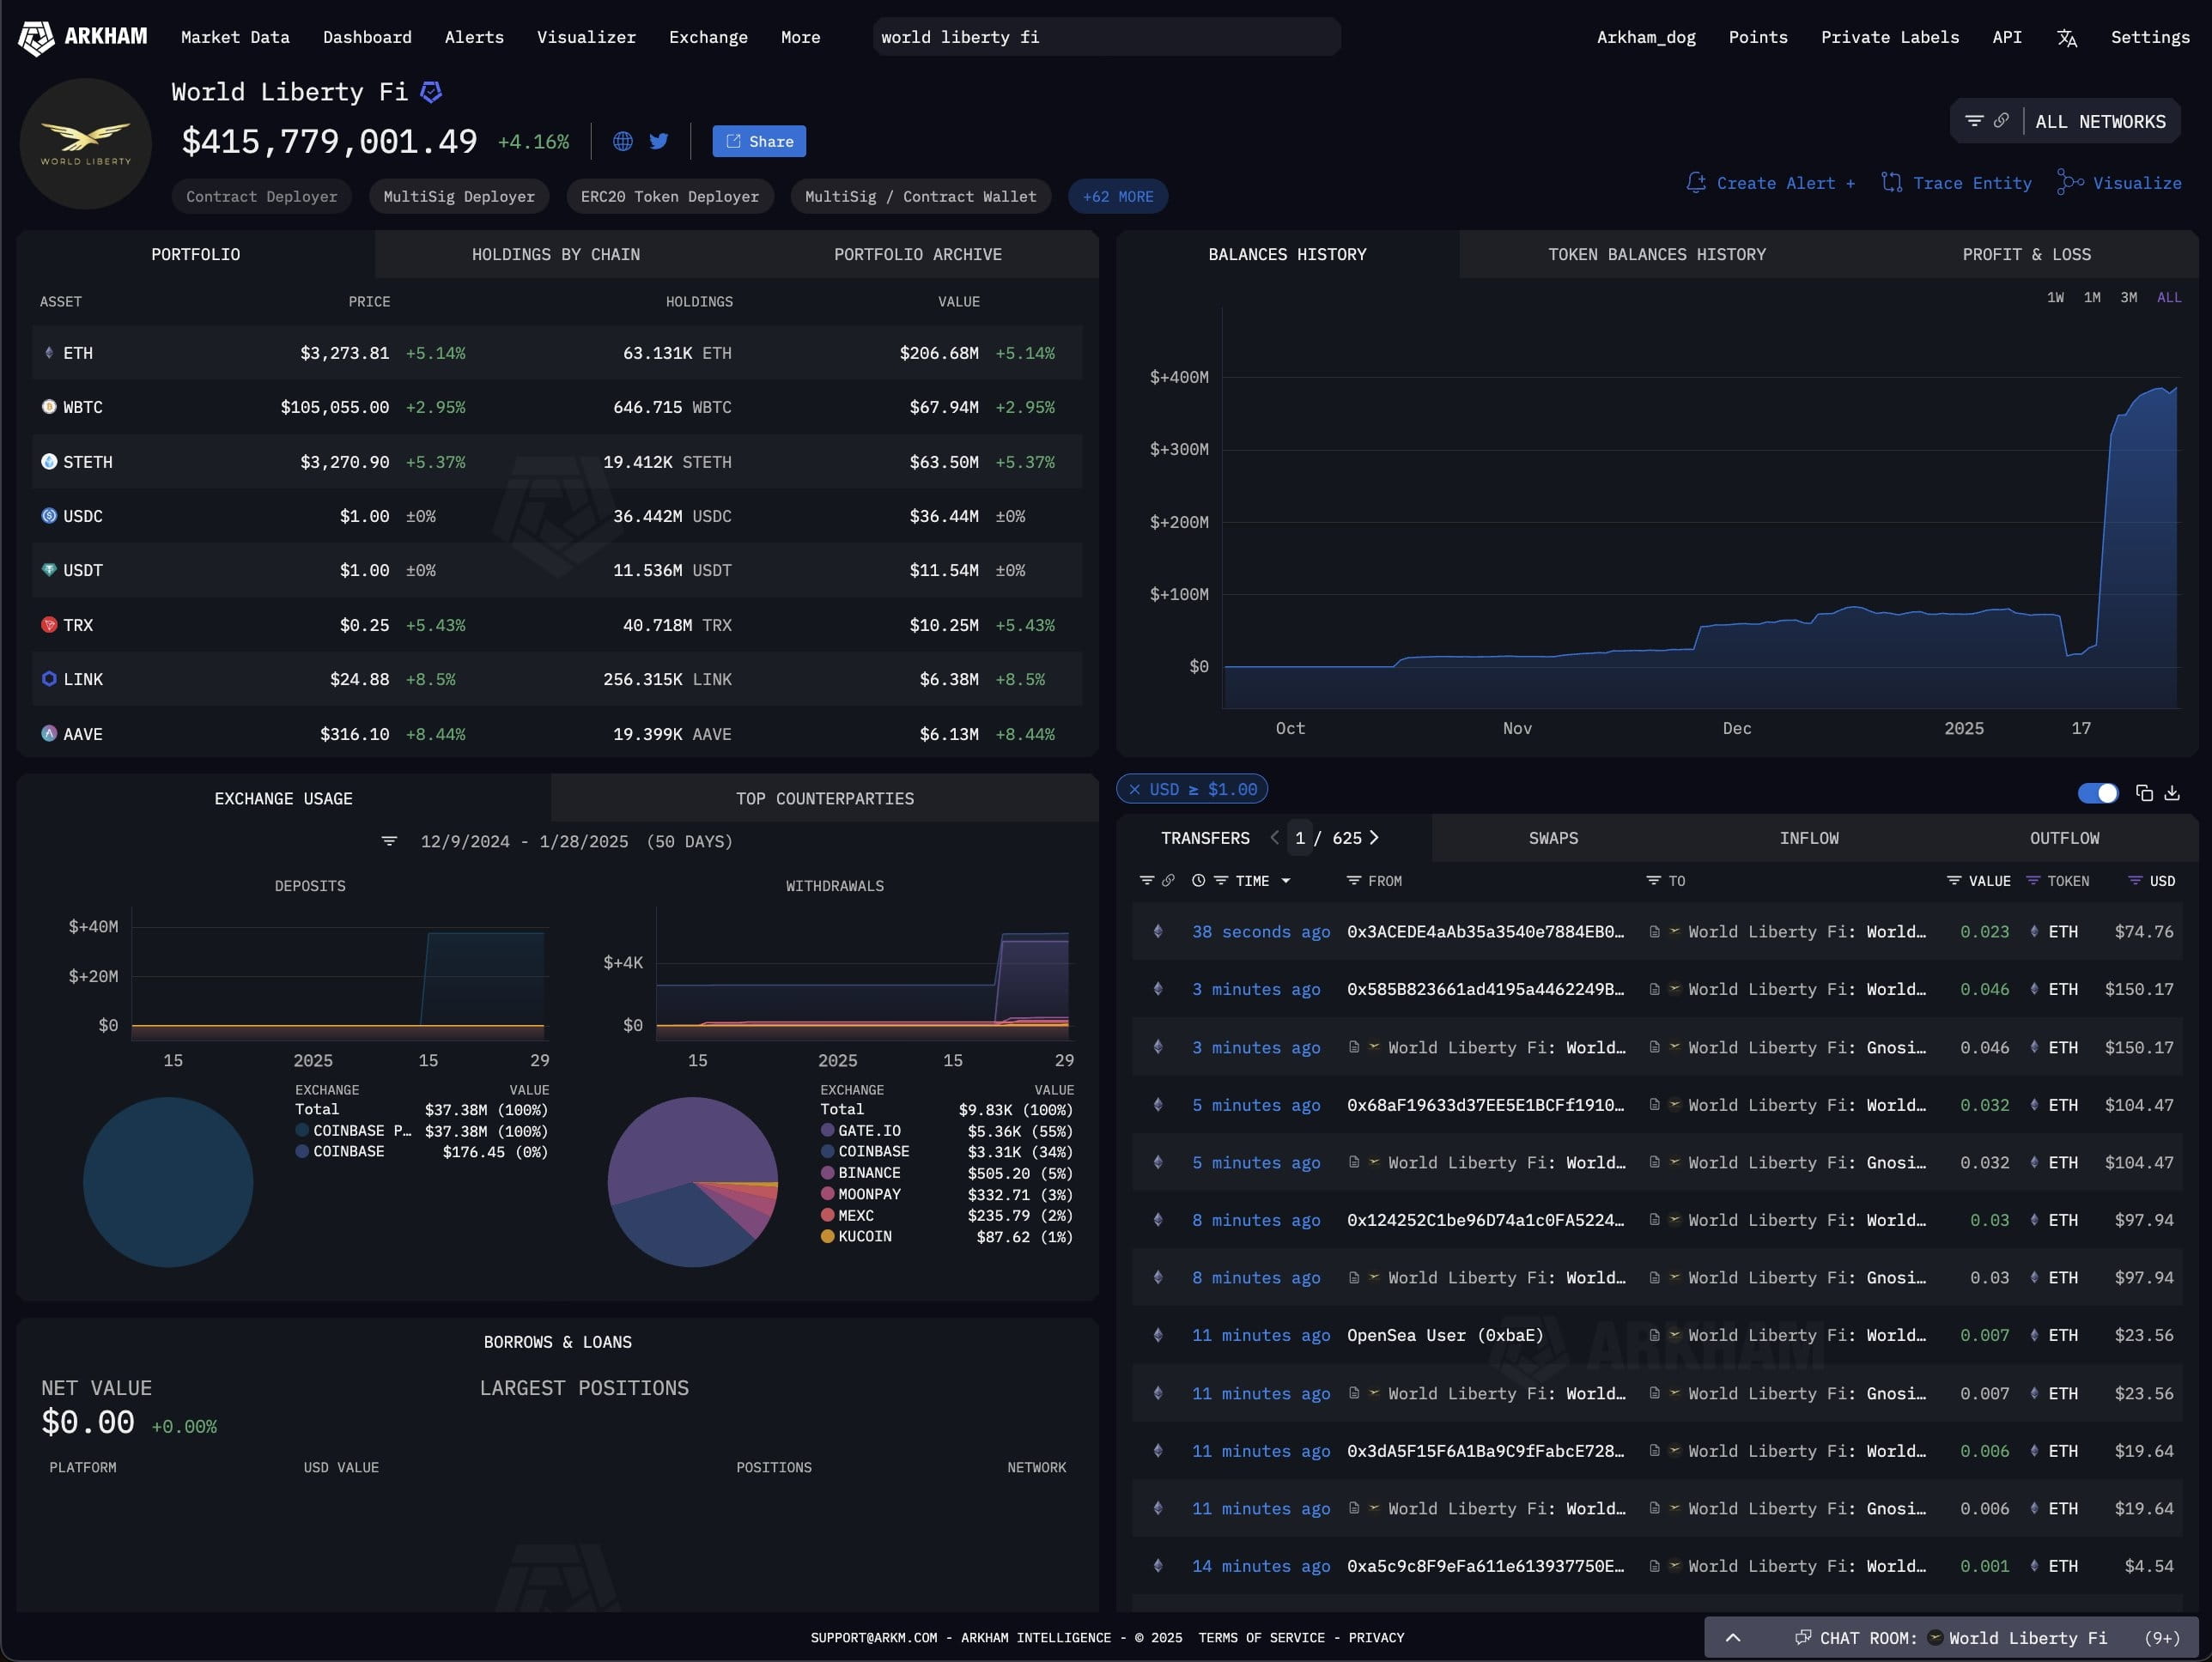Toggle the blue switch above the transfers table
The image size is (2212, 1662).
point(2098,793)
